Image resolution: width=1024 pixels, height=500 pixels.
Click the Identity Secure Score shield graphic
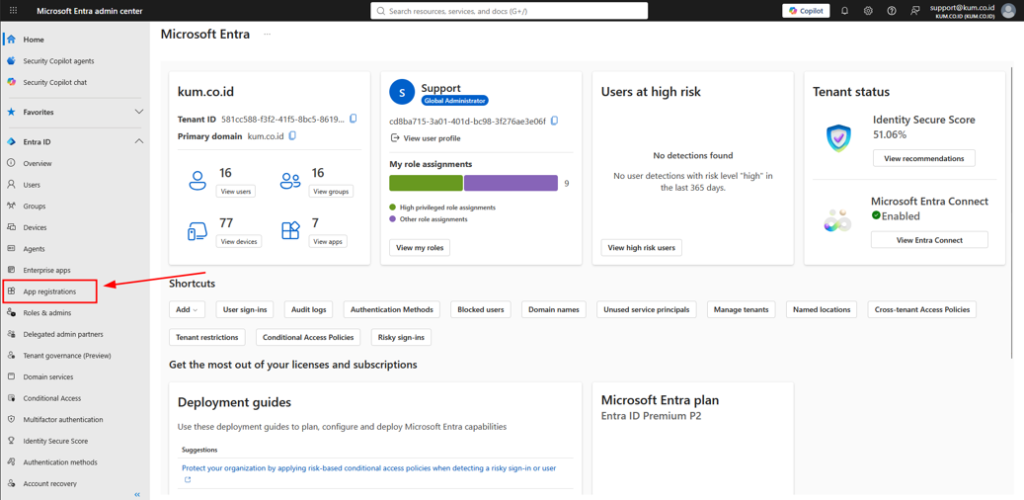839,138
